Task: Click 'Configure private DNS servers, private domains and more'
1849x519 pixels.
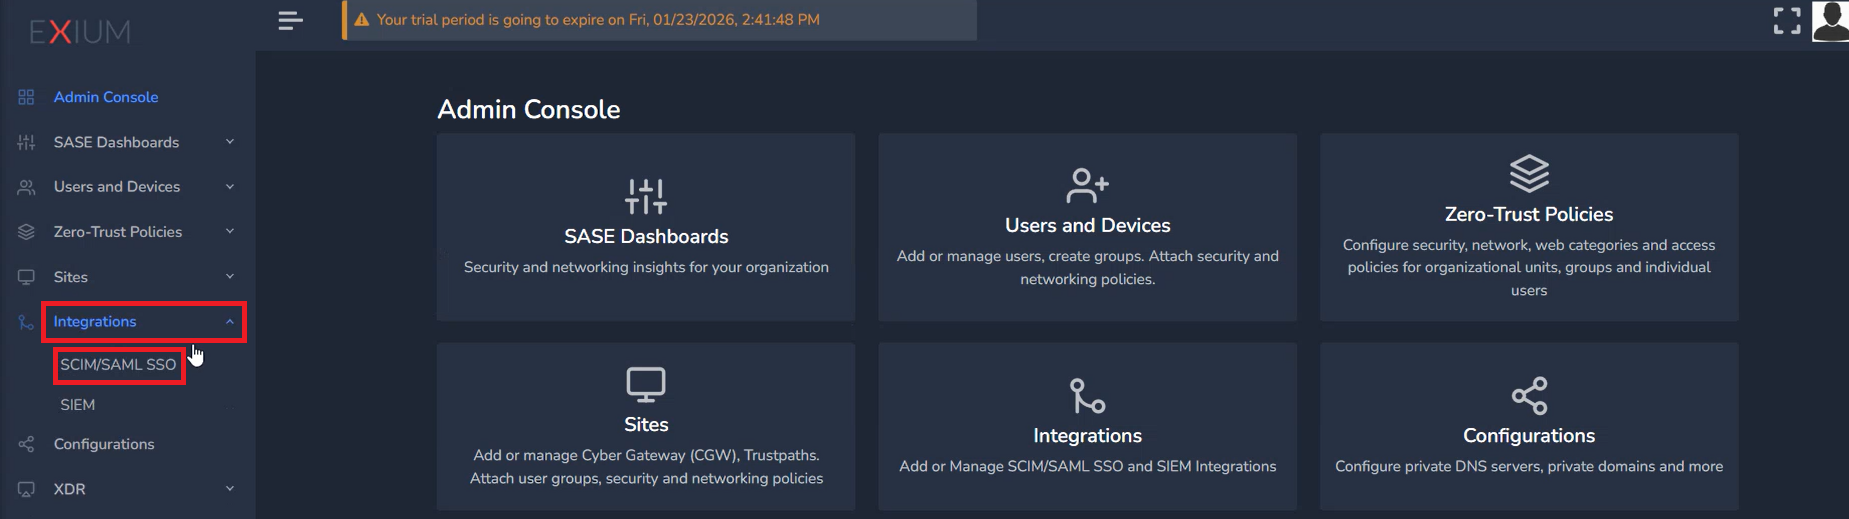Action: click(x=1529, y=467)
